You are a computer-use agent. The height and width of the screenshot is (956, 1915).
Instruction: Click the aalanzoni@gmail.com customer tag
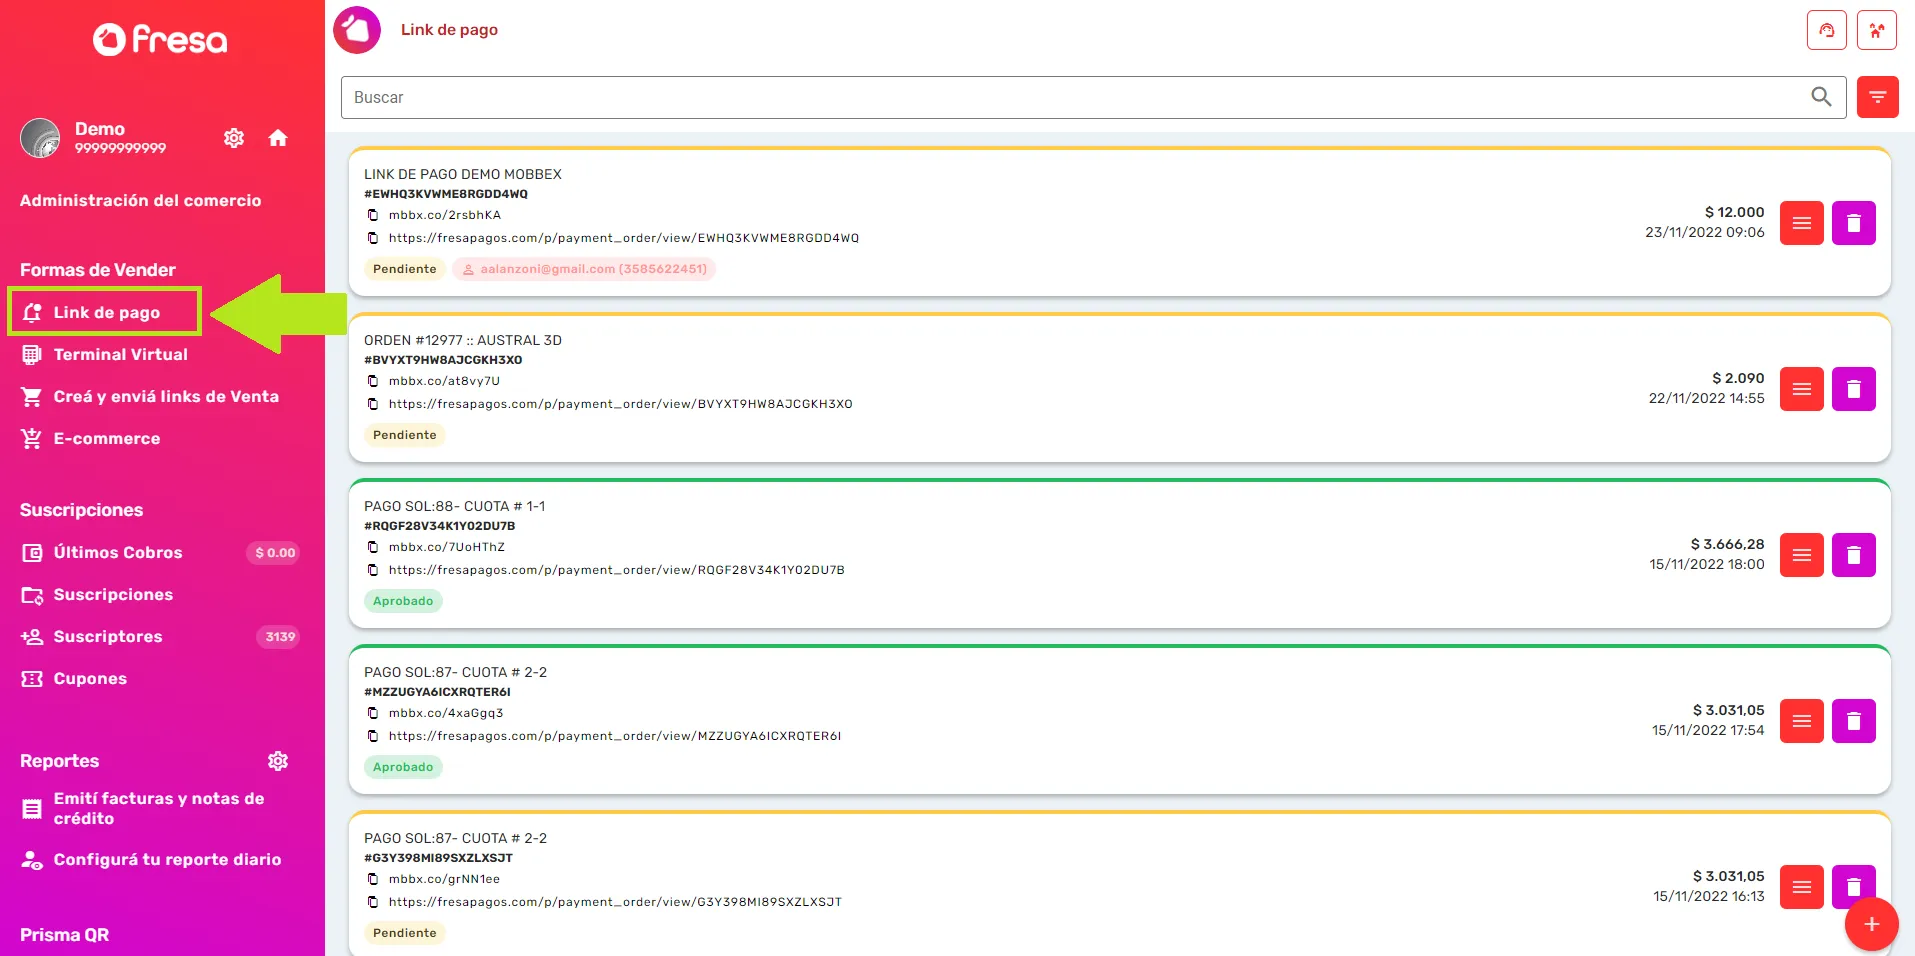click(x=584, y=269)
